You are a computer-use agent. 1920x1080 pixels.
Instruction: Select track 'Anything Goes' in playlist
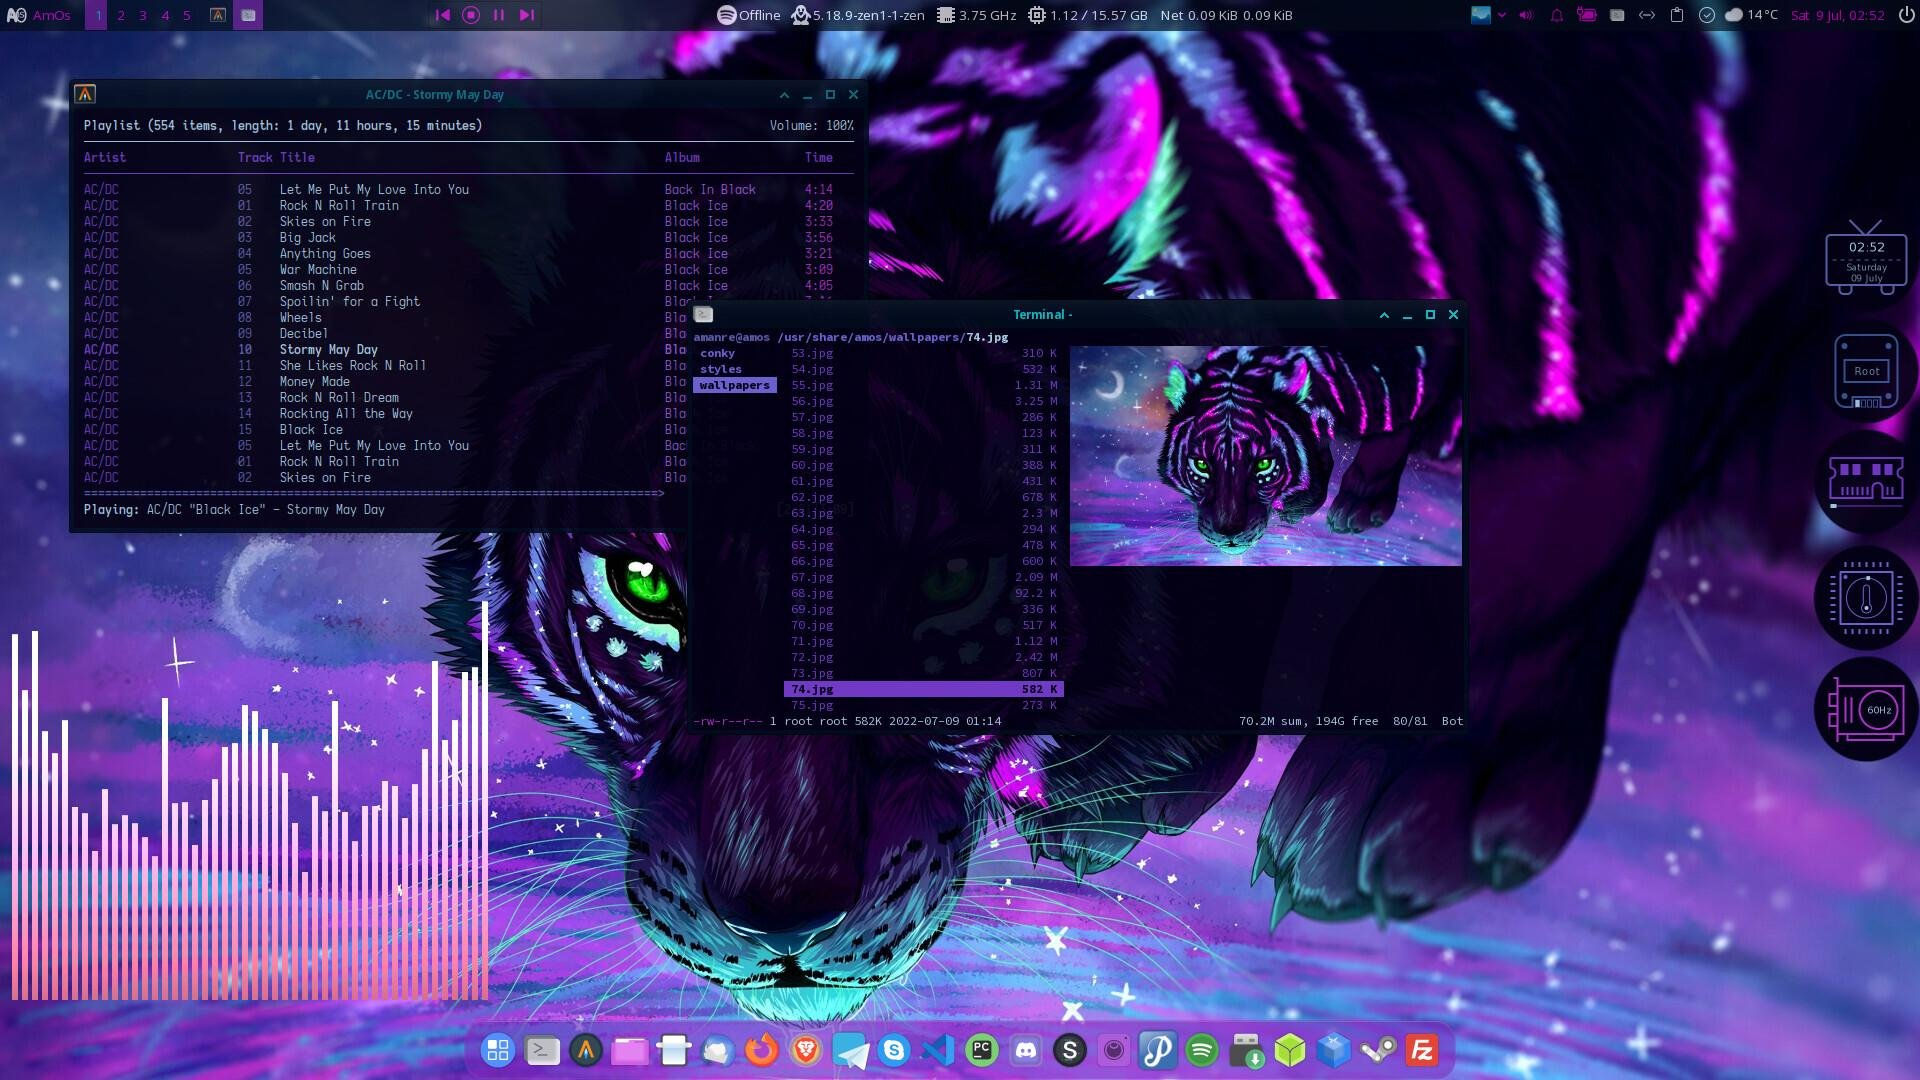coord(468,253)
